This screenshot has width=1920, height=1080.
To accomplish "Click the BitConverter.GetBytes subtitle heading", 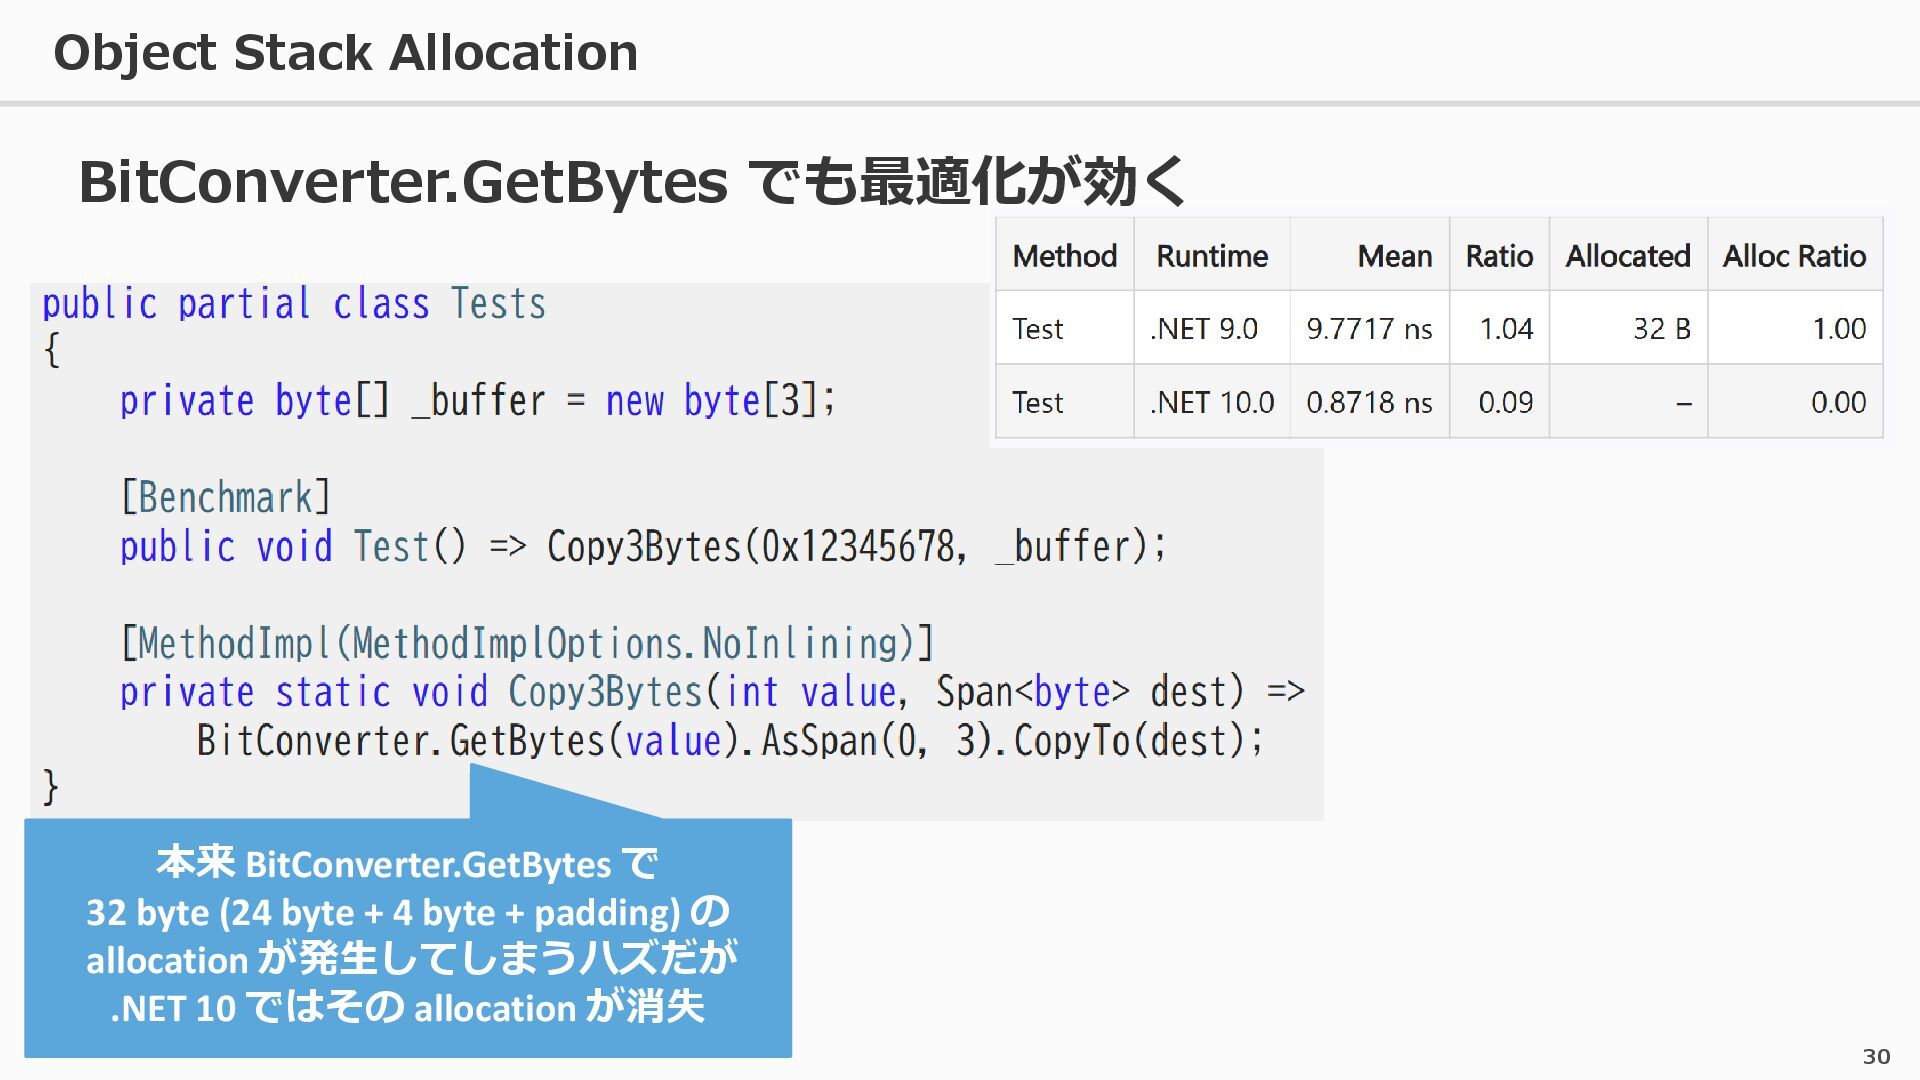I will [630, 182].
